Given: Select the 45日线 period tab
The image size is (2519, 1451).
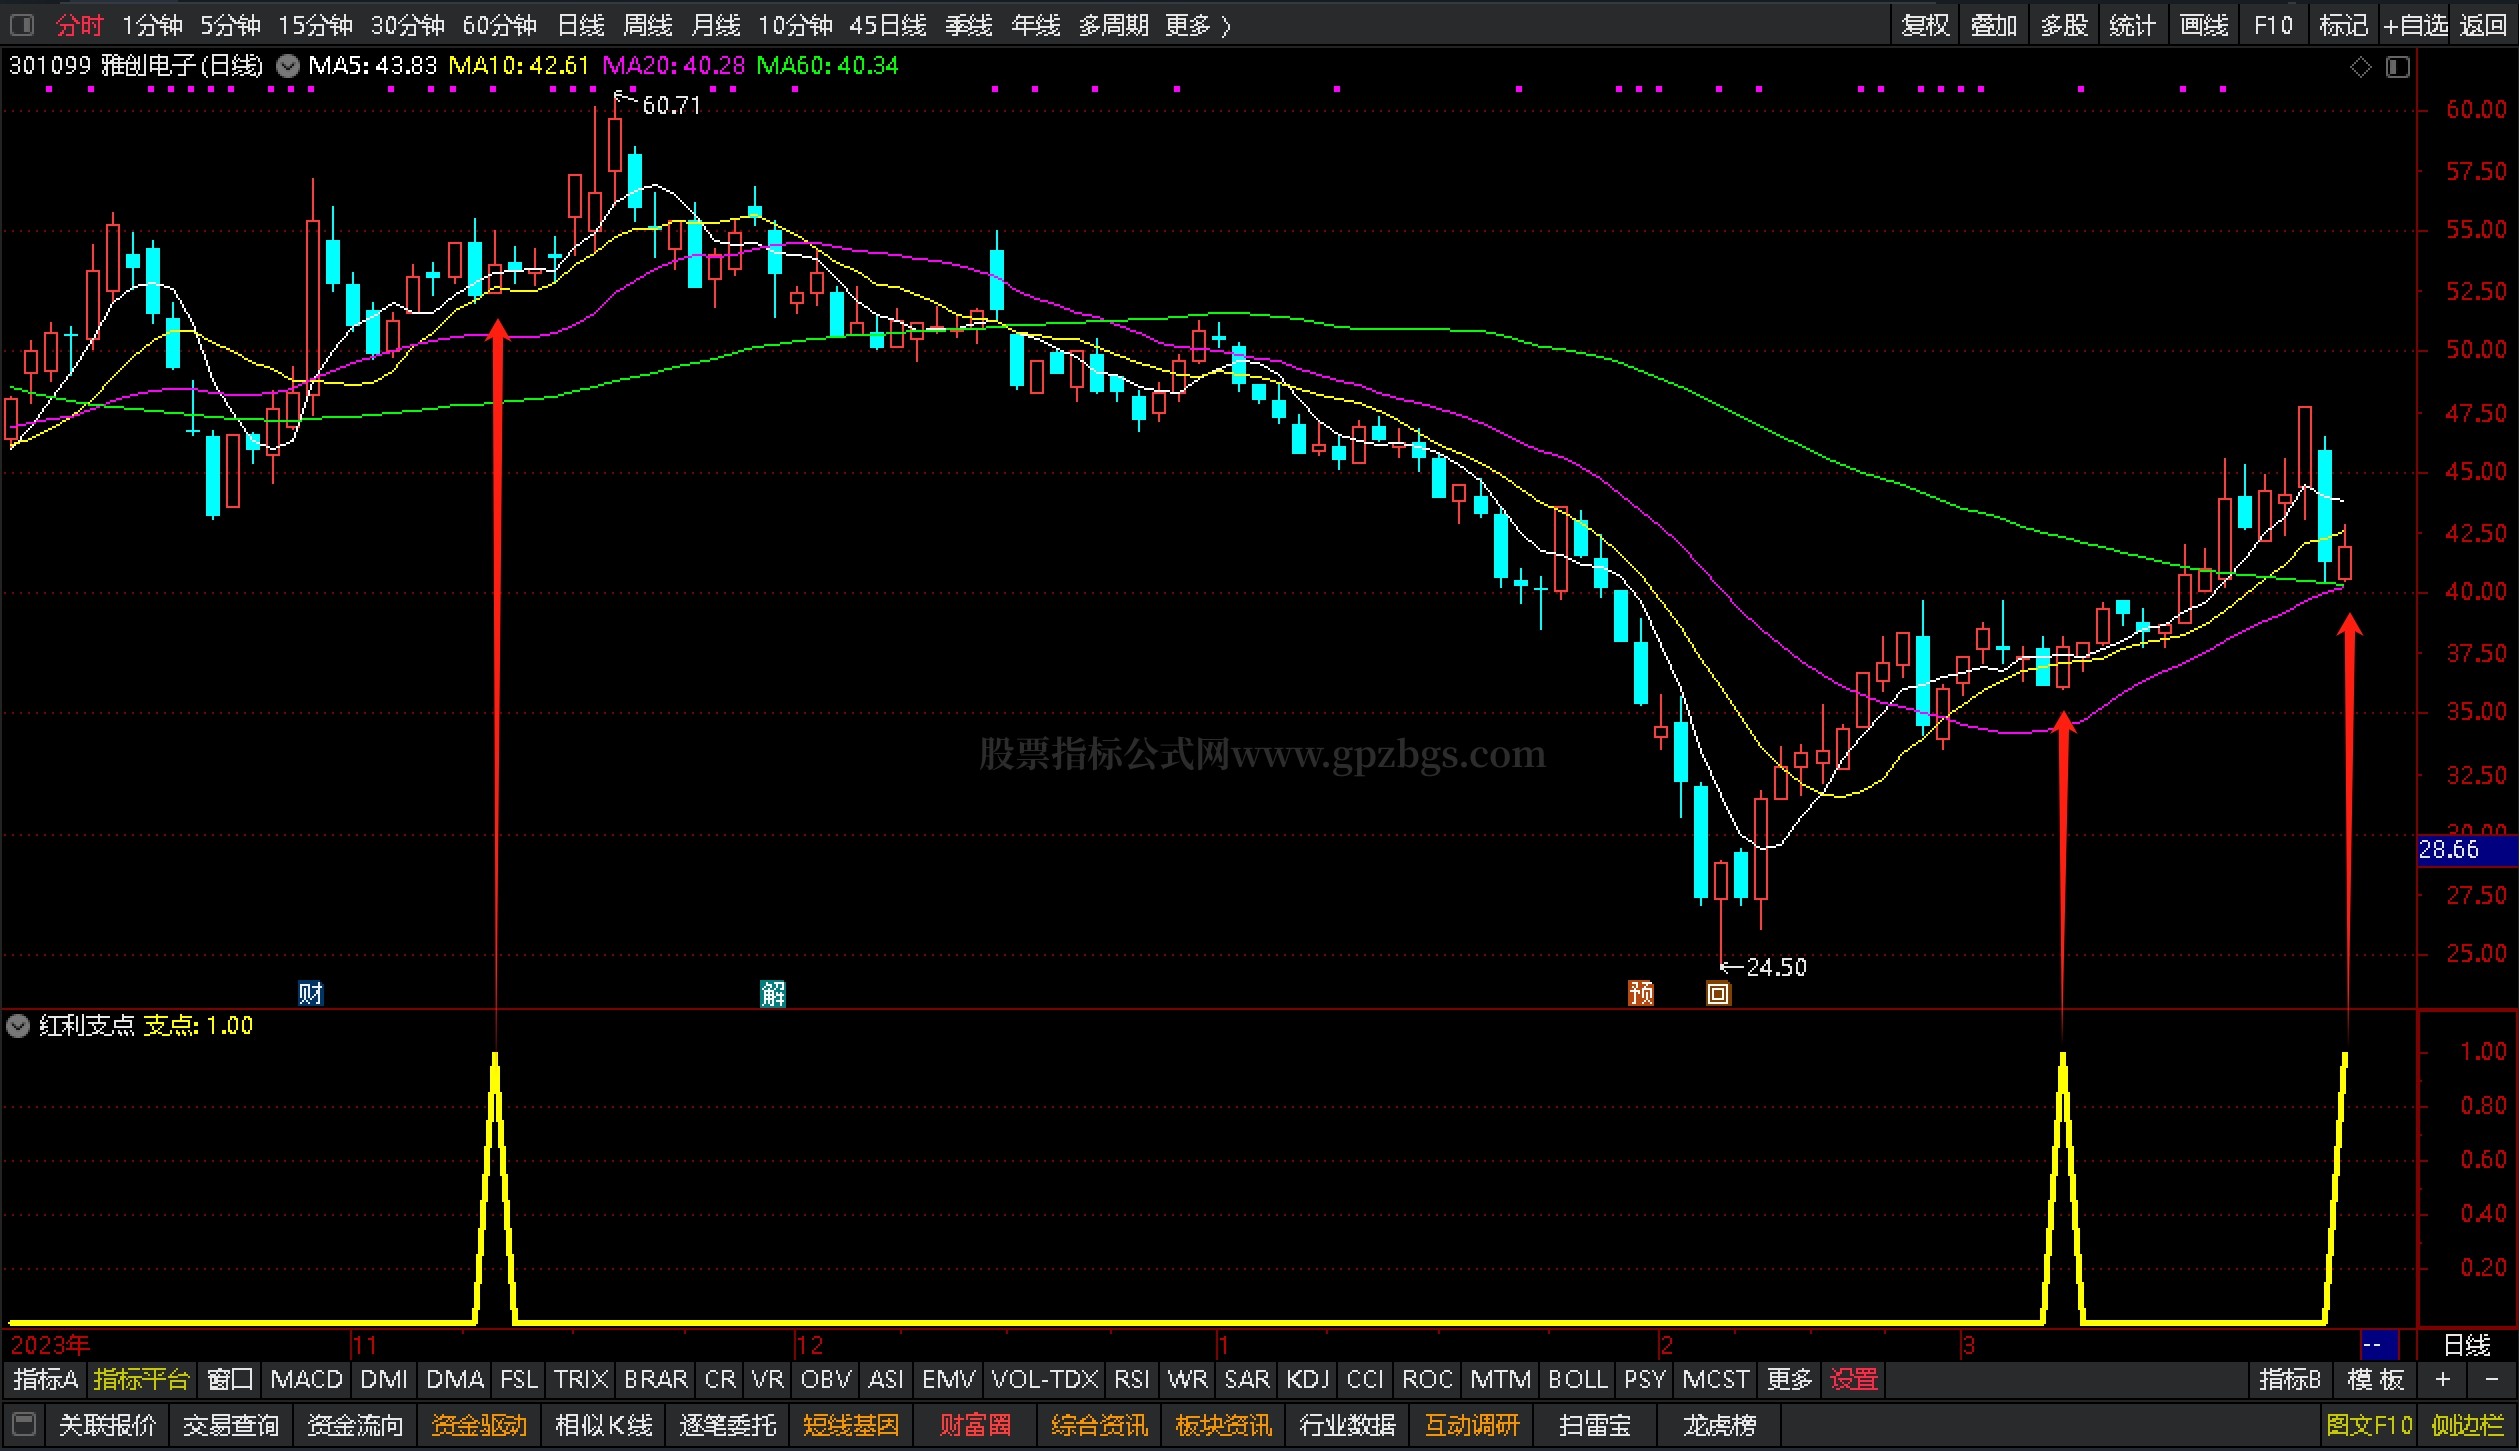Looking at the screenshot, I should pos(888,25).
